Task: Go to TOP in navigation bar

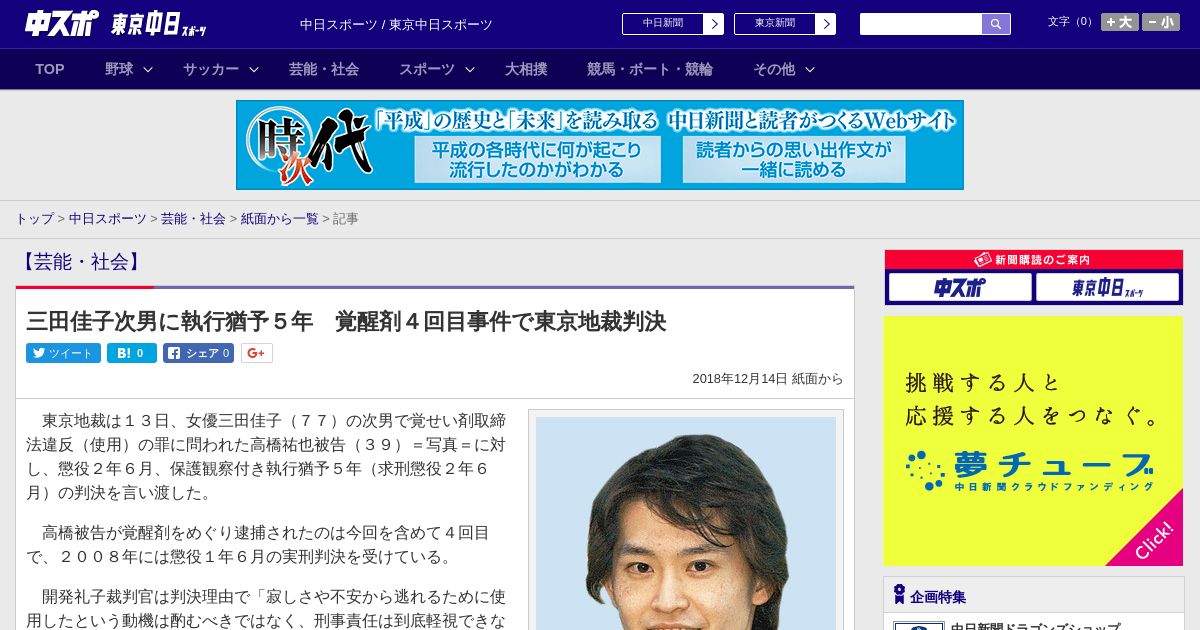Action: pos(50,69)
